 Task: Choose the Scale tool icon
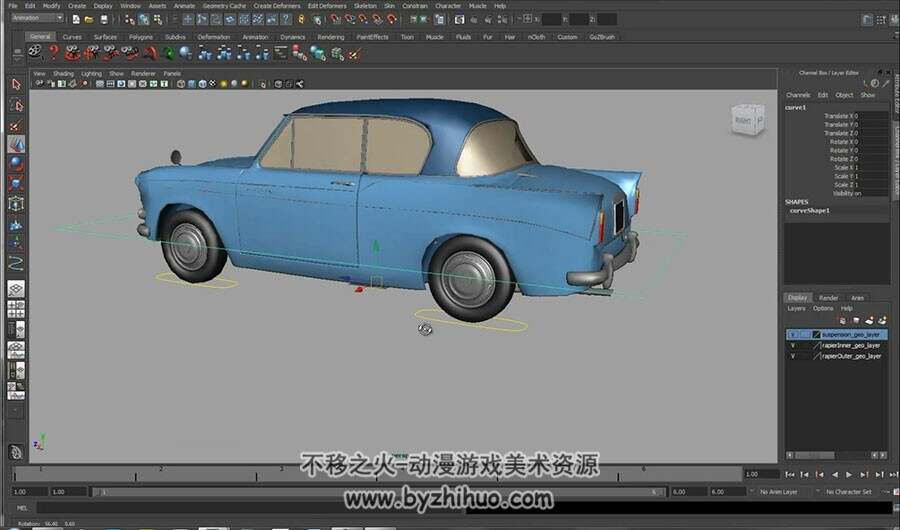click(16, 184)
